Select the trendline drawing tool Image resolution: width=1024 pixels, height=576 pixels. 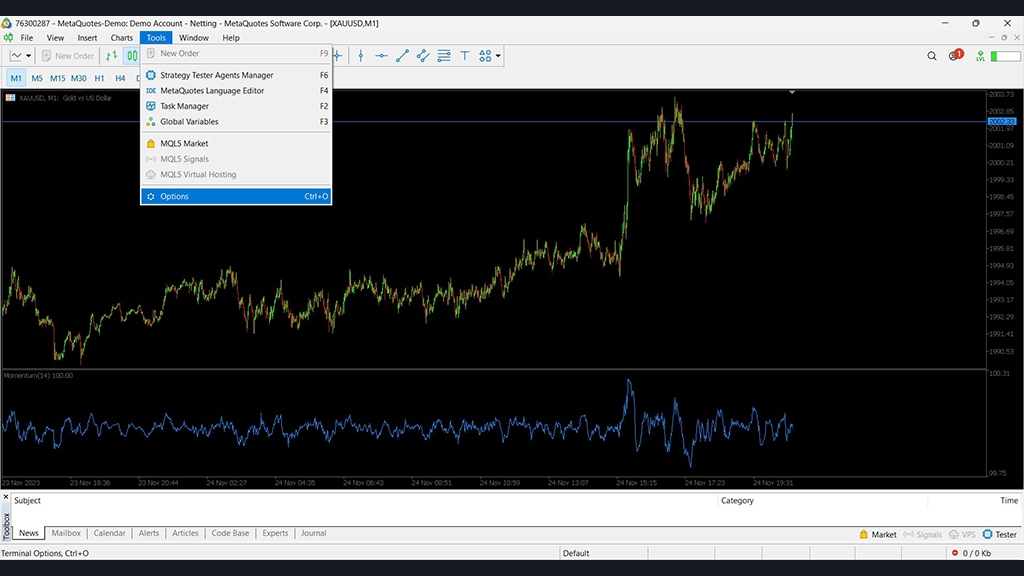(x=402, y=56)
